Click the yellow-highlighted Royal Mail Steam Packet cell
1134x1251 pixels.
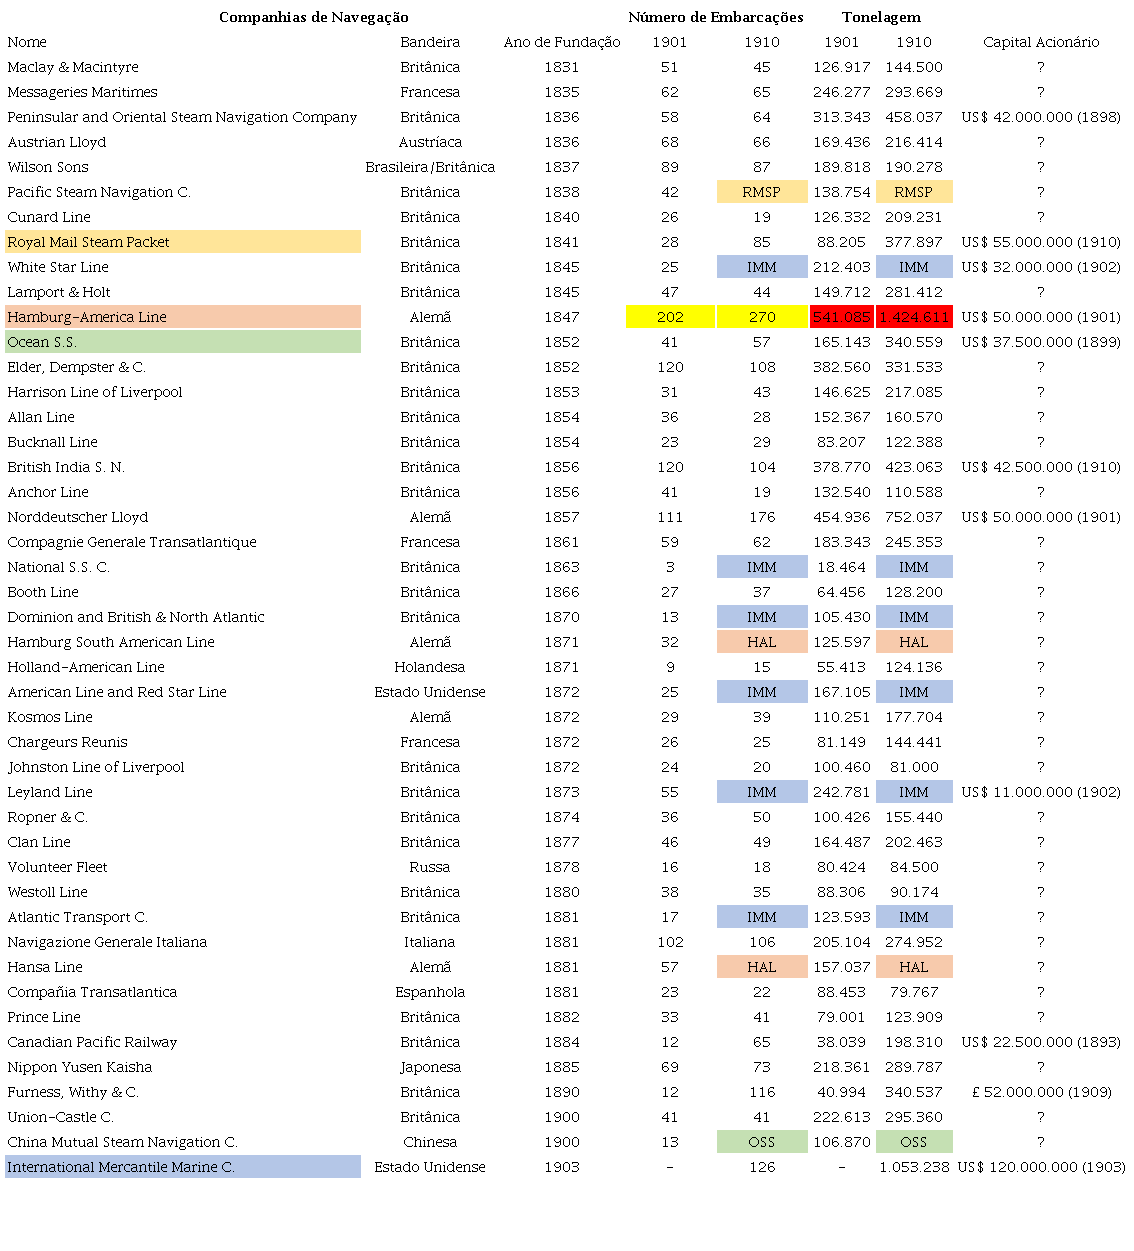coord(183,242)
